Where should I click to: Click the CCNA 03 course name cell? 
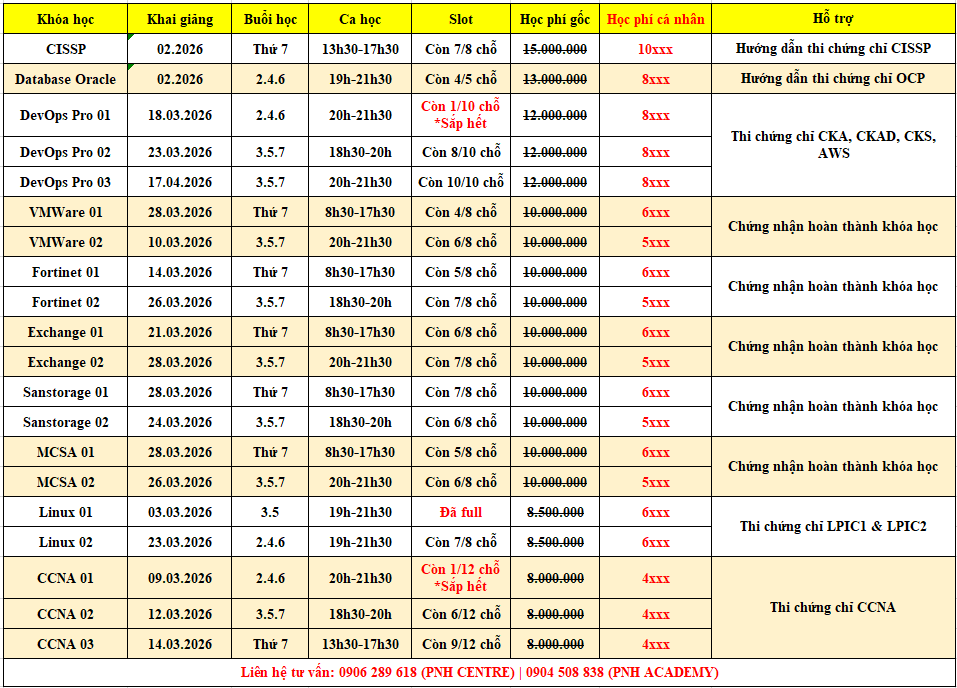(65, 644)
